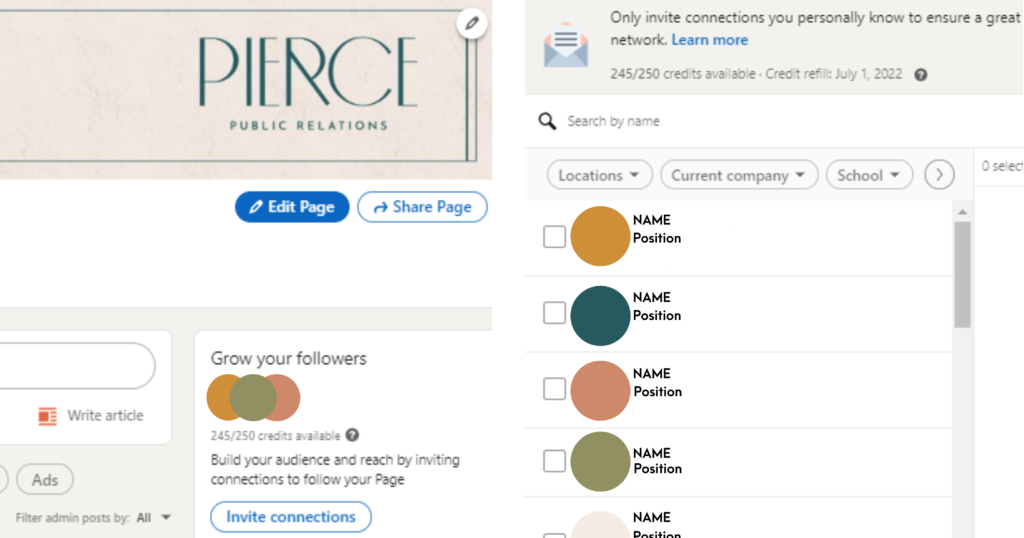This screenshot has height=538, width=1024.
Task: Click the olive green avatar in connection list
Action: tap(600, 462)
